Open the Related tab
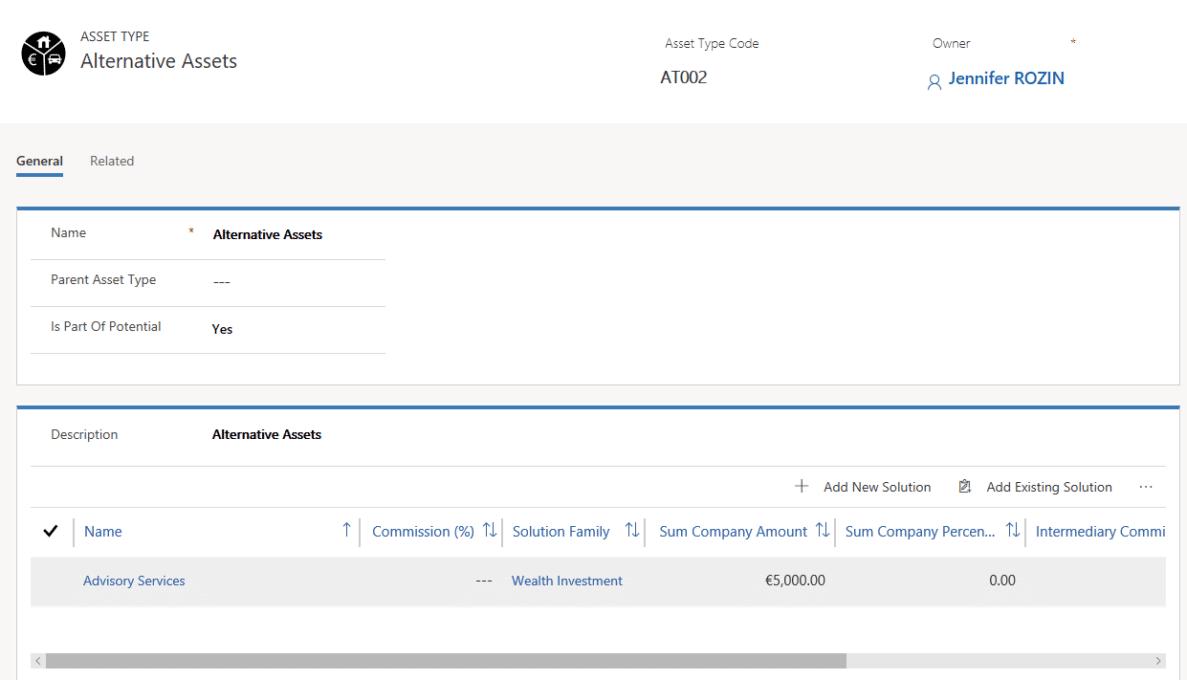The height and width of the screenshot is (680, 1187). 112,161
